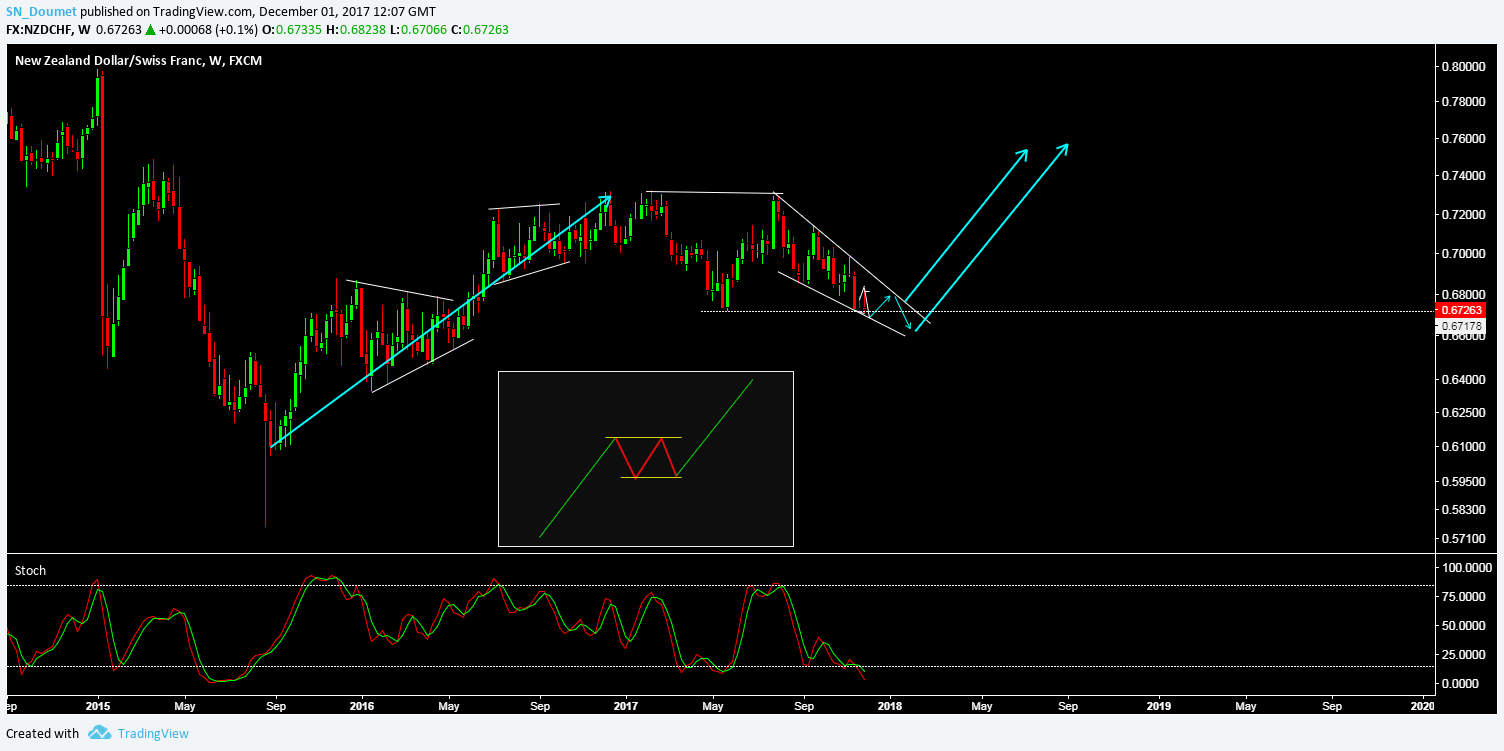Click the 0.64000 price axis label
This screenshot has height=751, width=1504.
point(1465,380)
